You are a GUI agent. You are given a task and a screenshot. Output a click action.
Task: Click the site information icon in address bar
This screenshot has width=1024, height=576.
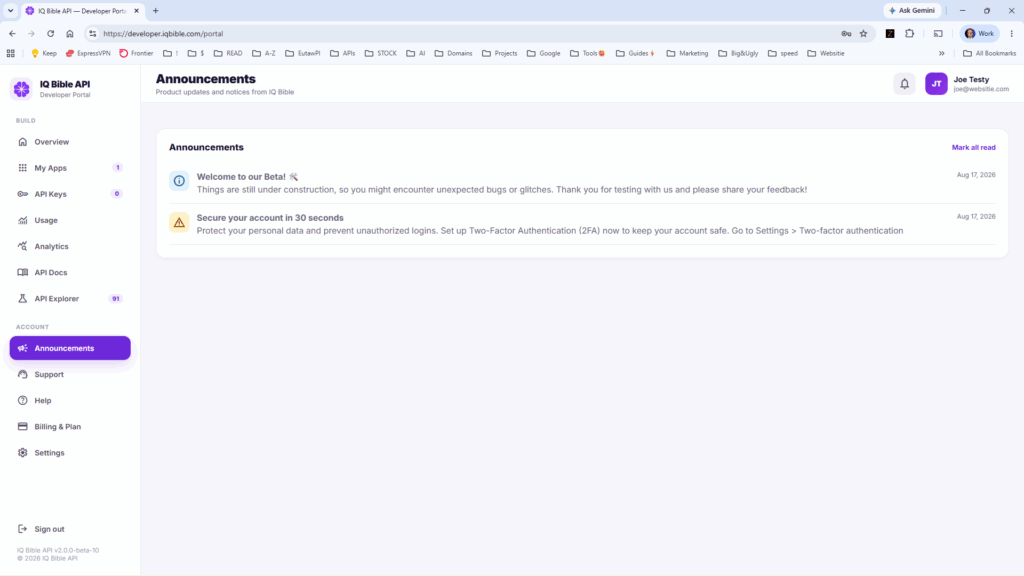(x=93, y=33)
